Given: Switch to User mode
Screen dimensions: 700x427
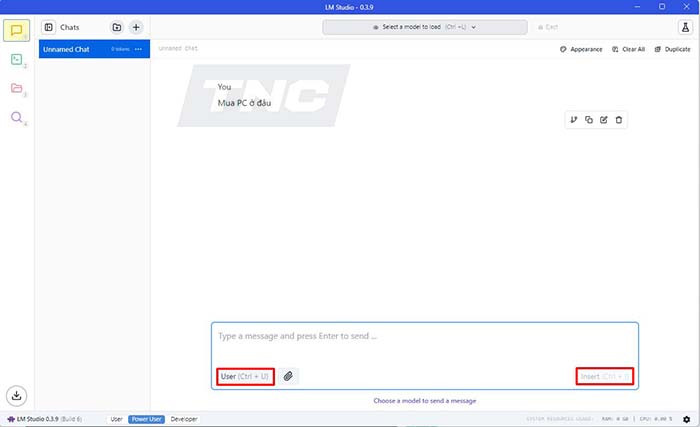Looking at the screenshot, I should point(117,419).
